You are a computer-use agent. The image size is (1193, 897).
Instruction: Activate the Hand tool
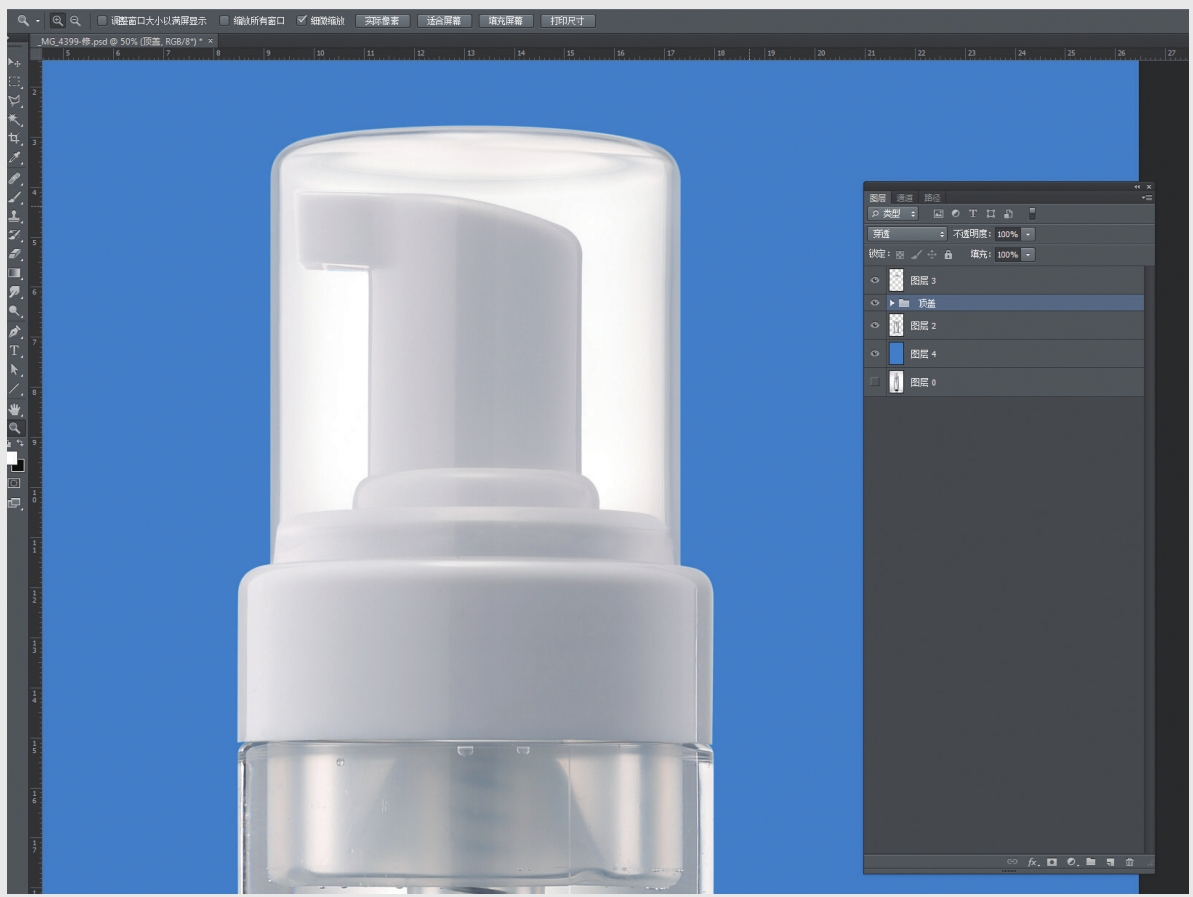14,409
